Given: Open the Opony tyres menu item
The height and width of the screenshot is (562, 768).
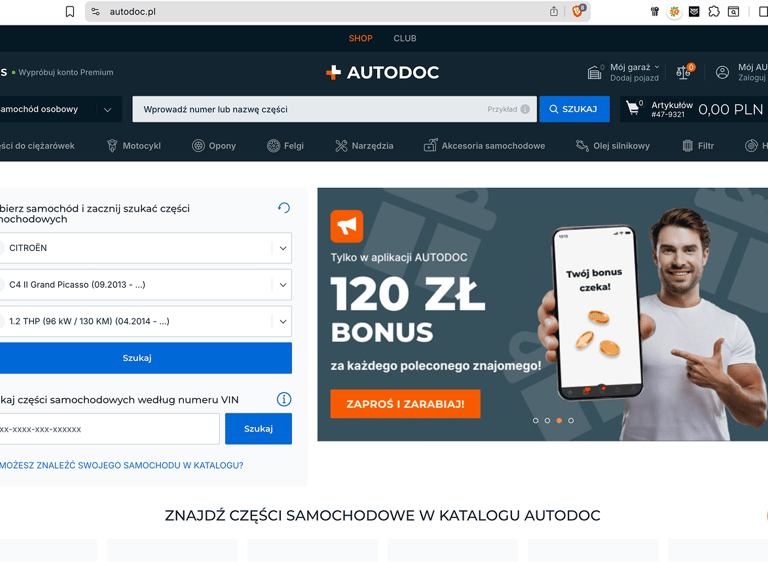Looking at the screenshot, I should (x=214, y=146).
